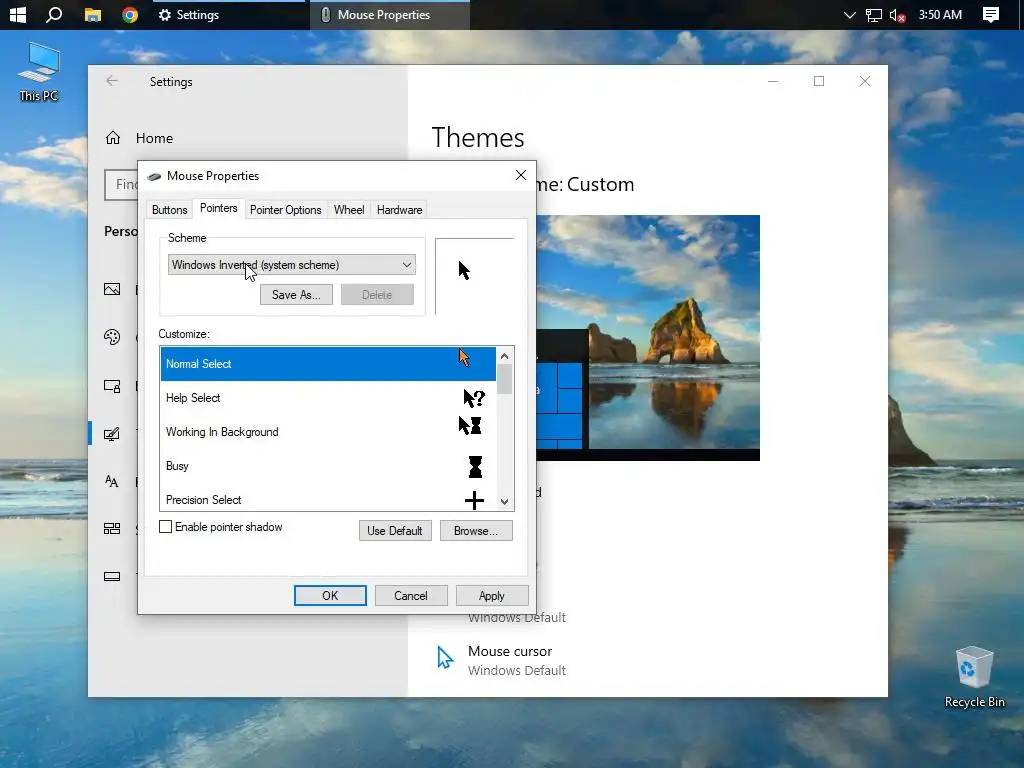The width and height of the screenshot is (1024, 768).
Task: Click the Help Select cursor icon
Action: coord(474,398)
